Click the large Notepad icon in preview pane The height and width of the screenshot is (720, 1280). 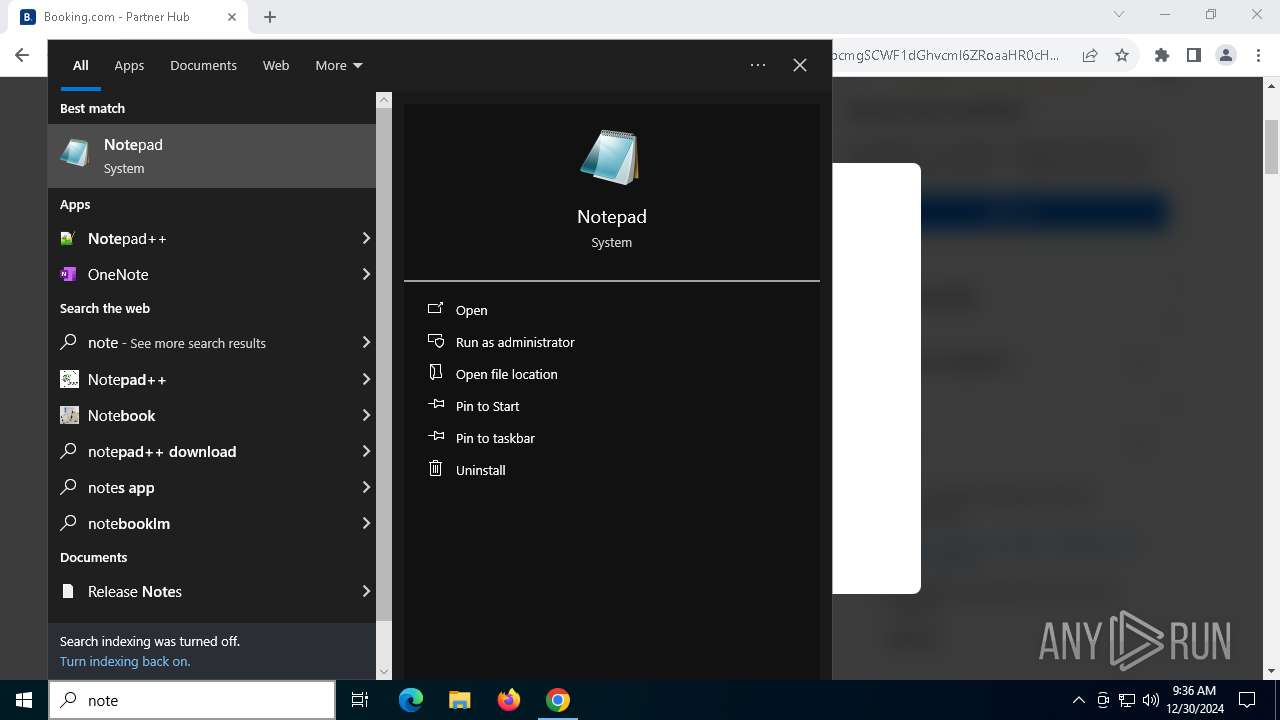(610, 157)
